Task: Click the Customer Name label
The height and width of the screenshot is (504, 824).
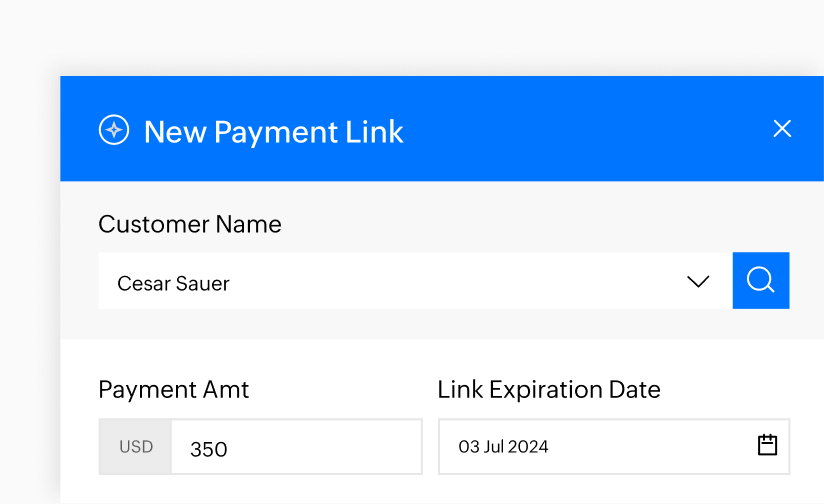Action: (190, 224)
